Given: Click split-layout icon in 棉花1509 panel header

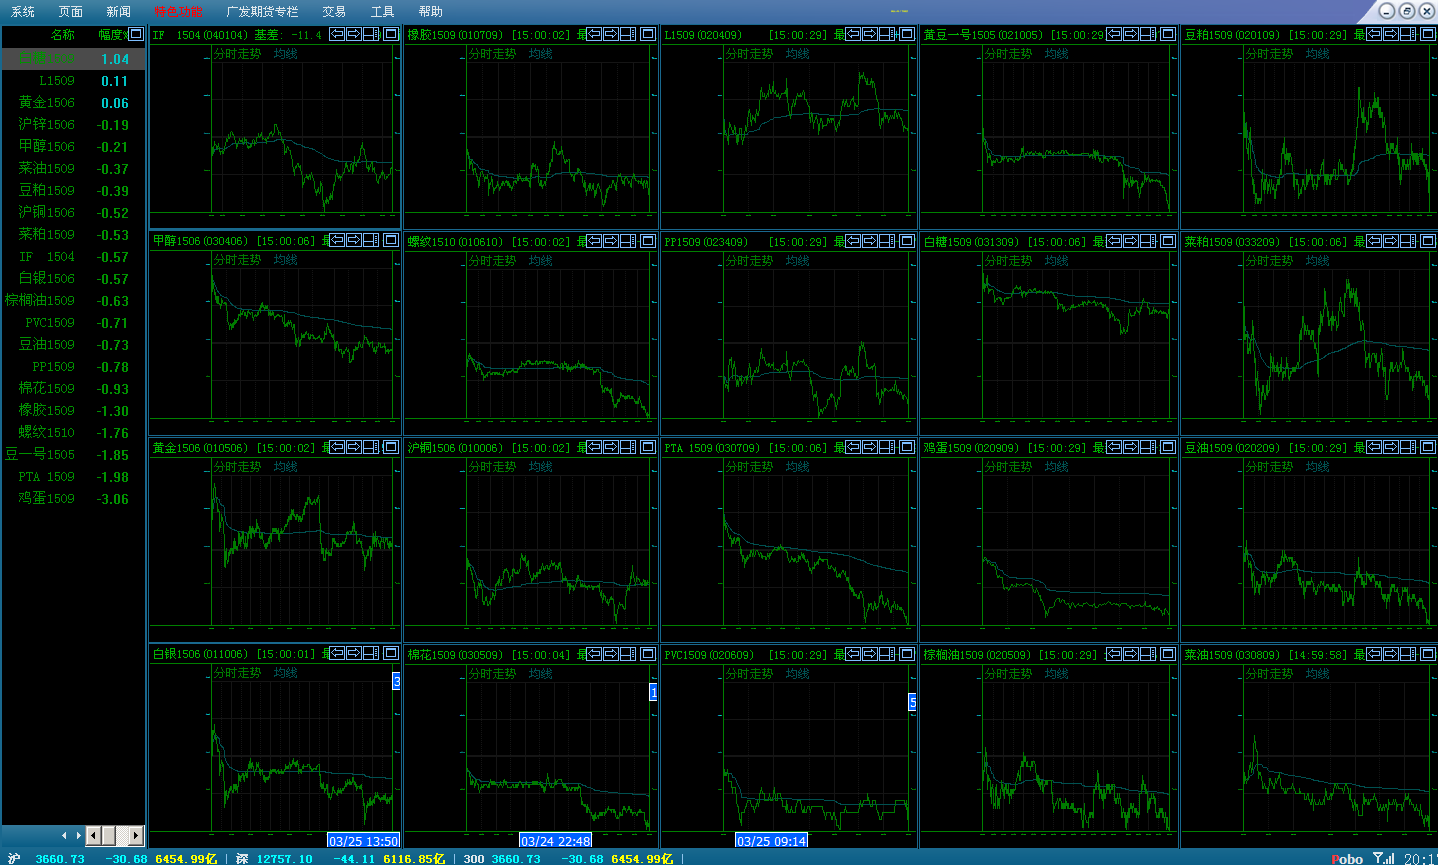Looking at the screenshot, I should tap(627, 654).
